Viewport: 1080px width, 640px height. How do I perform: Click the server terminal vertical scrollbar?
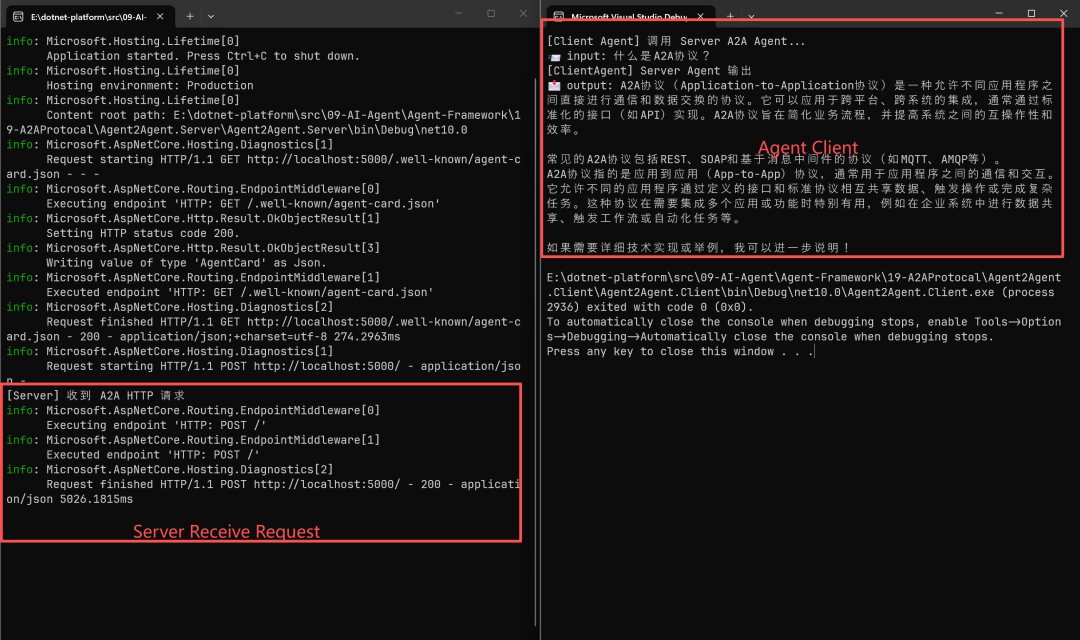[535, 351]
